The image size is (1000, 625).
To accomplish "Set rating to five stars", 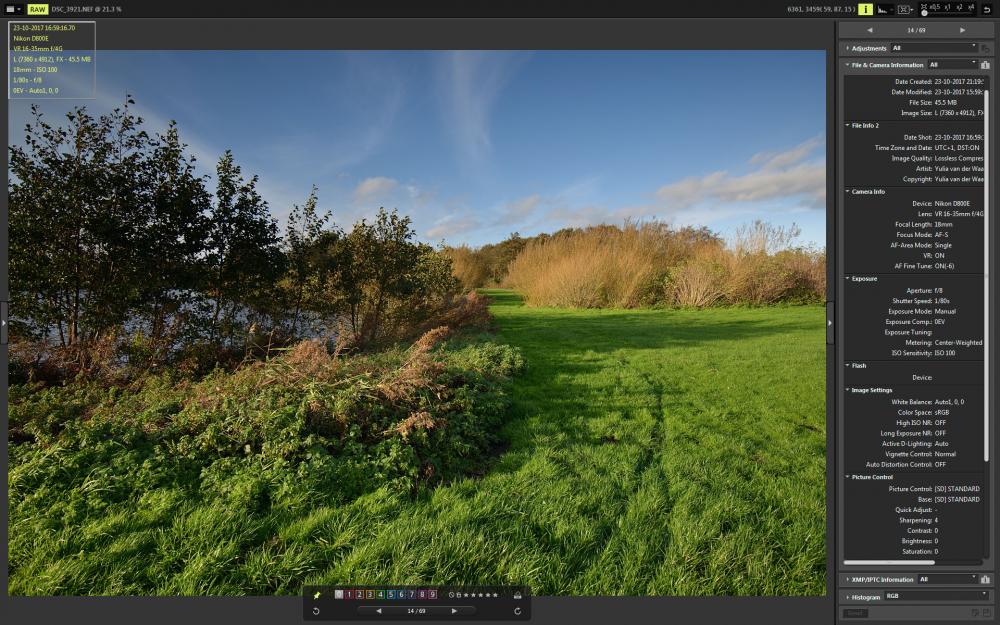I will pyautogui.click(x=495, y=595).
